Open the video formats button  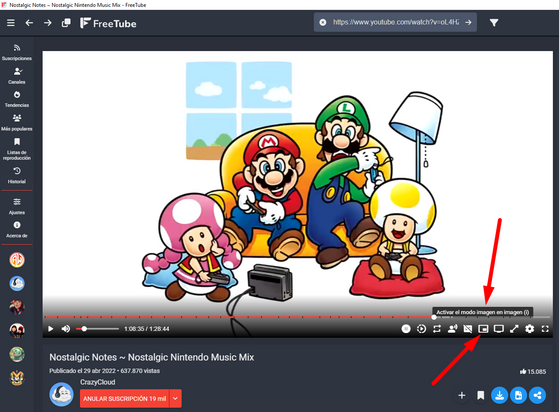[518, 395]
